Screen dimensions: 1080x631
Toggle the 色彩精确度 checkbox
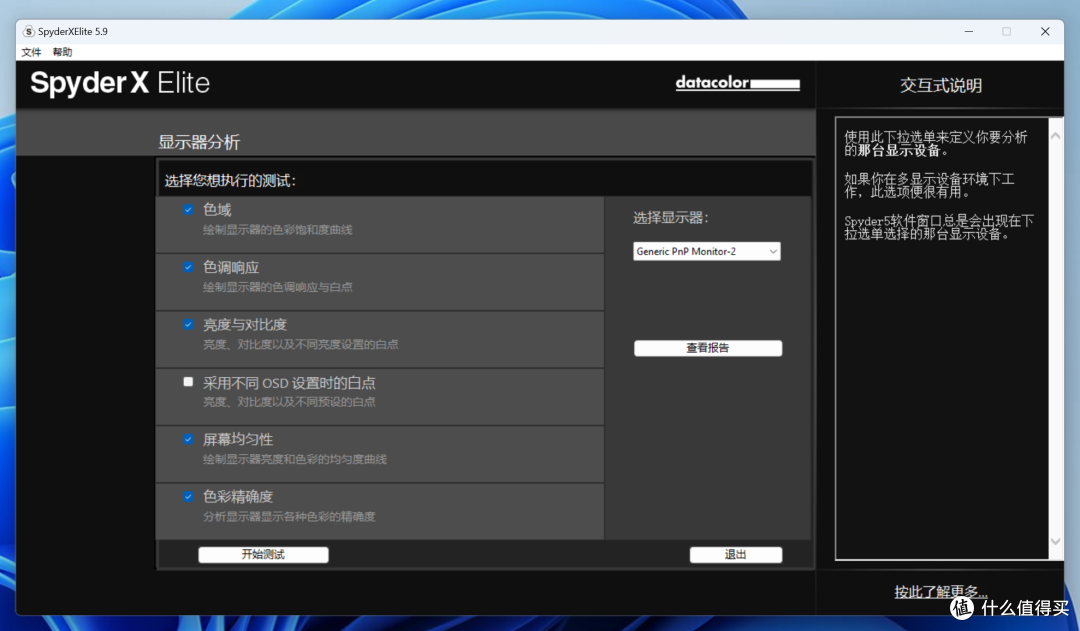tap(188, 497)
